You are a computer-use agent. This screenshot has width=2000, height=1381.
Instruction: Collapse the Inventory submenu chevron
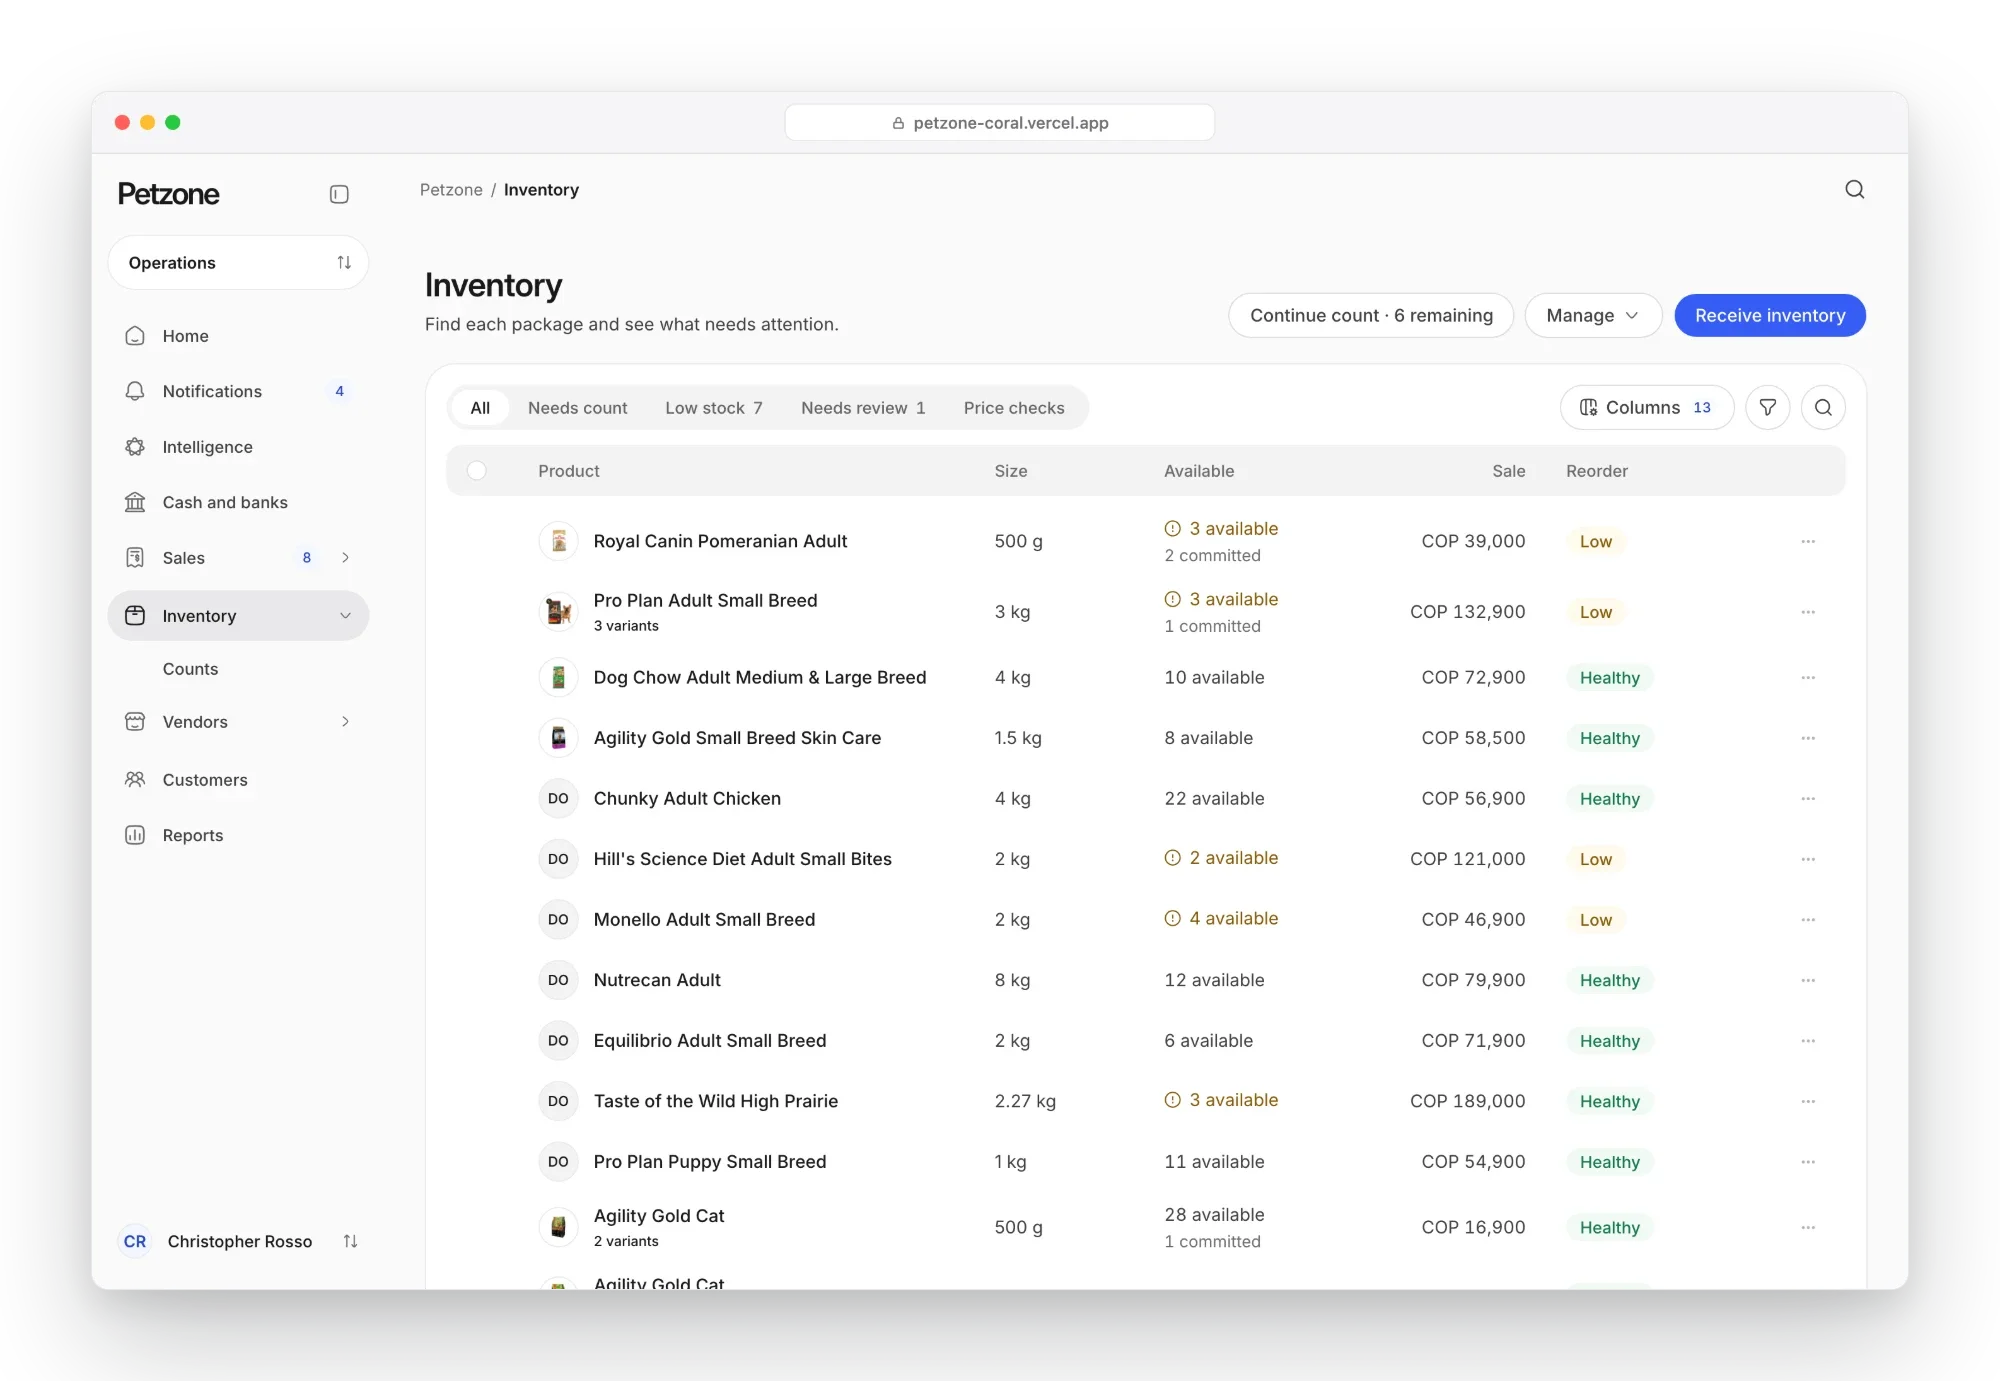(345, 616)
